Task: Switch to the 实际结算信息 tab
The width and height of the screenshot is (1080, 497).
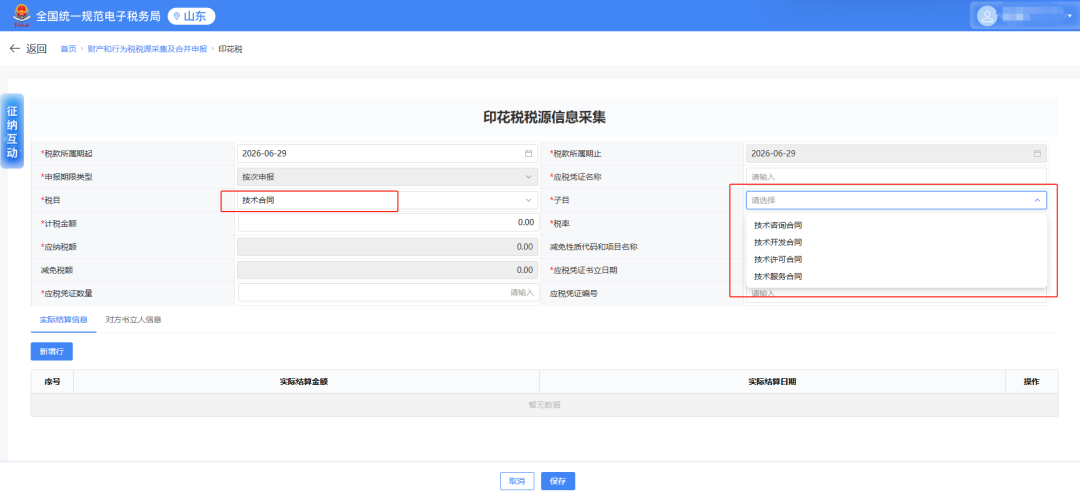Action: point(63,320)
